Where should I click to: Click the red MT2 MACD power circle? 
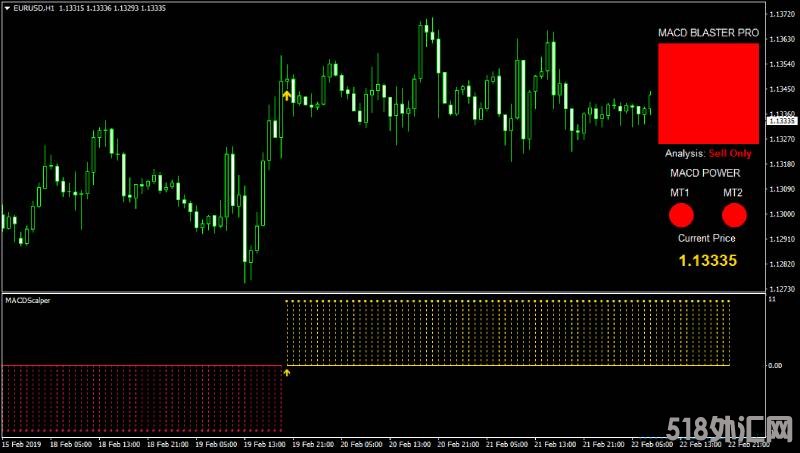734,215
